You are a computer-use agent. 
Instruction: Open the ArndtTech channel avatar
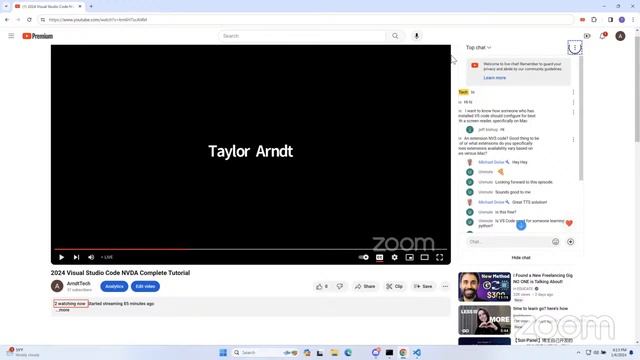click(57, 286)
